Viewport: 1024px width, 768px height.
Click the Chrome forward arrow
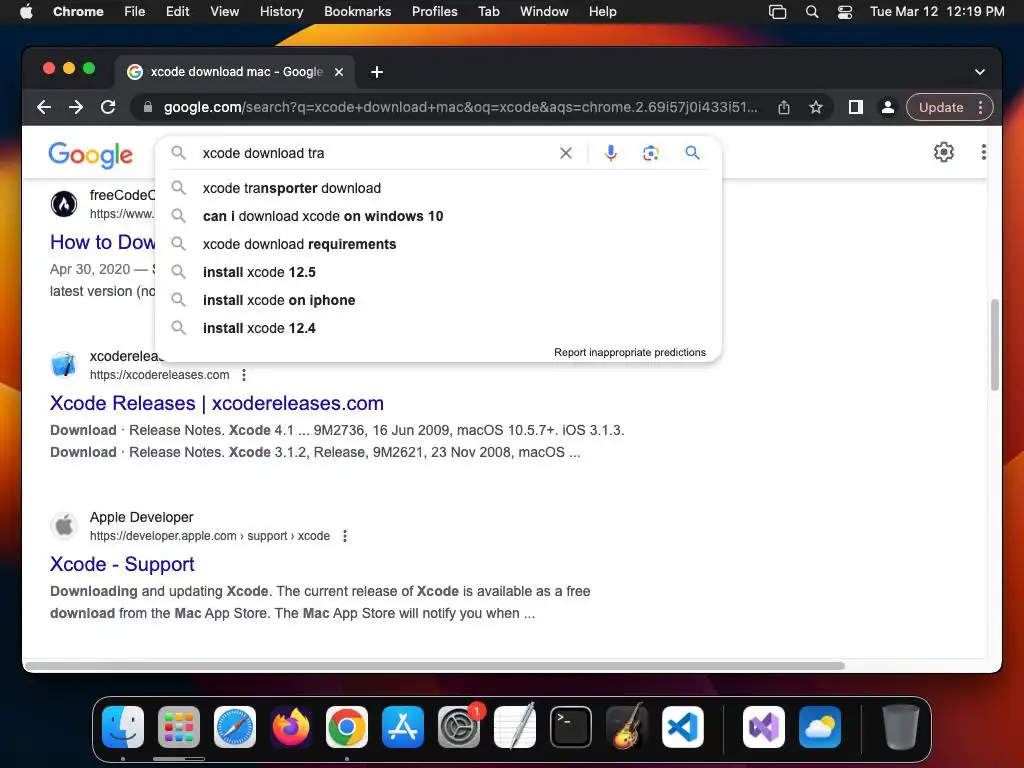tap(76, 107)
